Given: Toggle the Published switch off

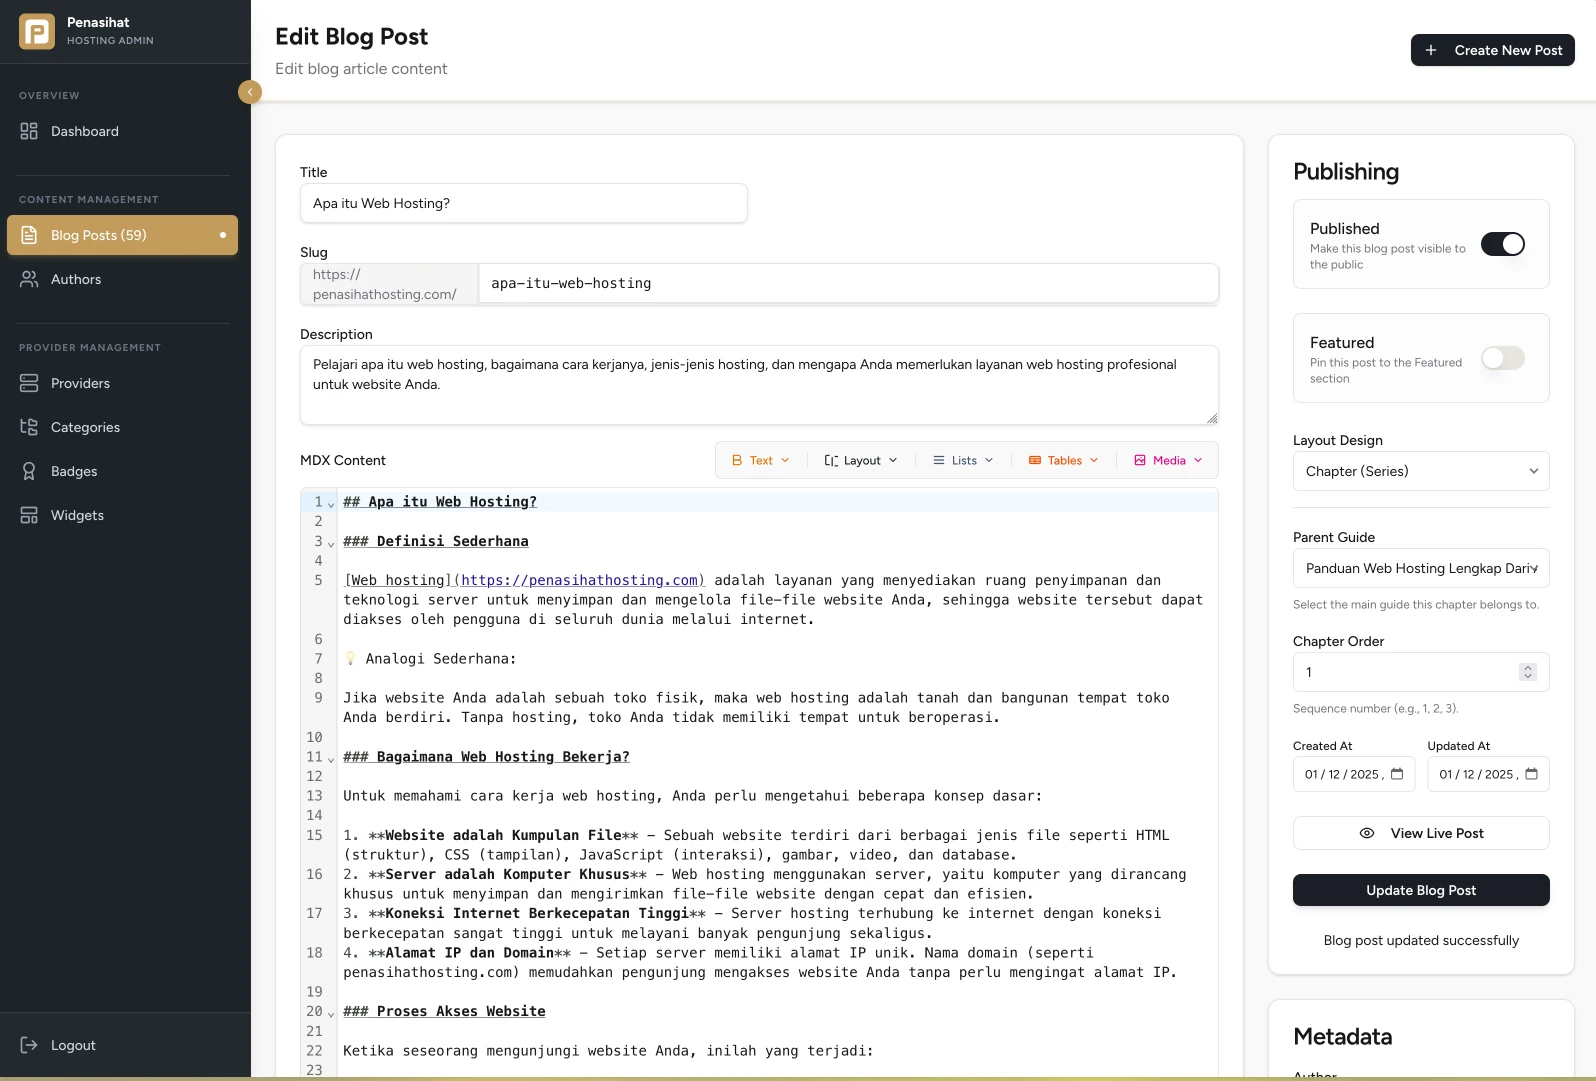Looking at the screenshot, I should (1503, 244).
